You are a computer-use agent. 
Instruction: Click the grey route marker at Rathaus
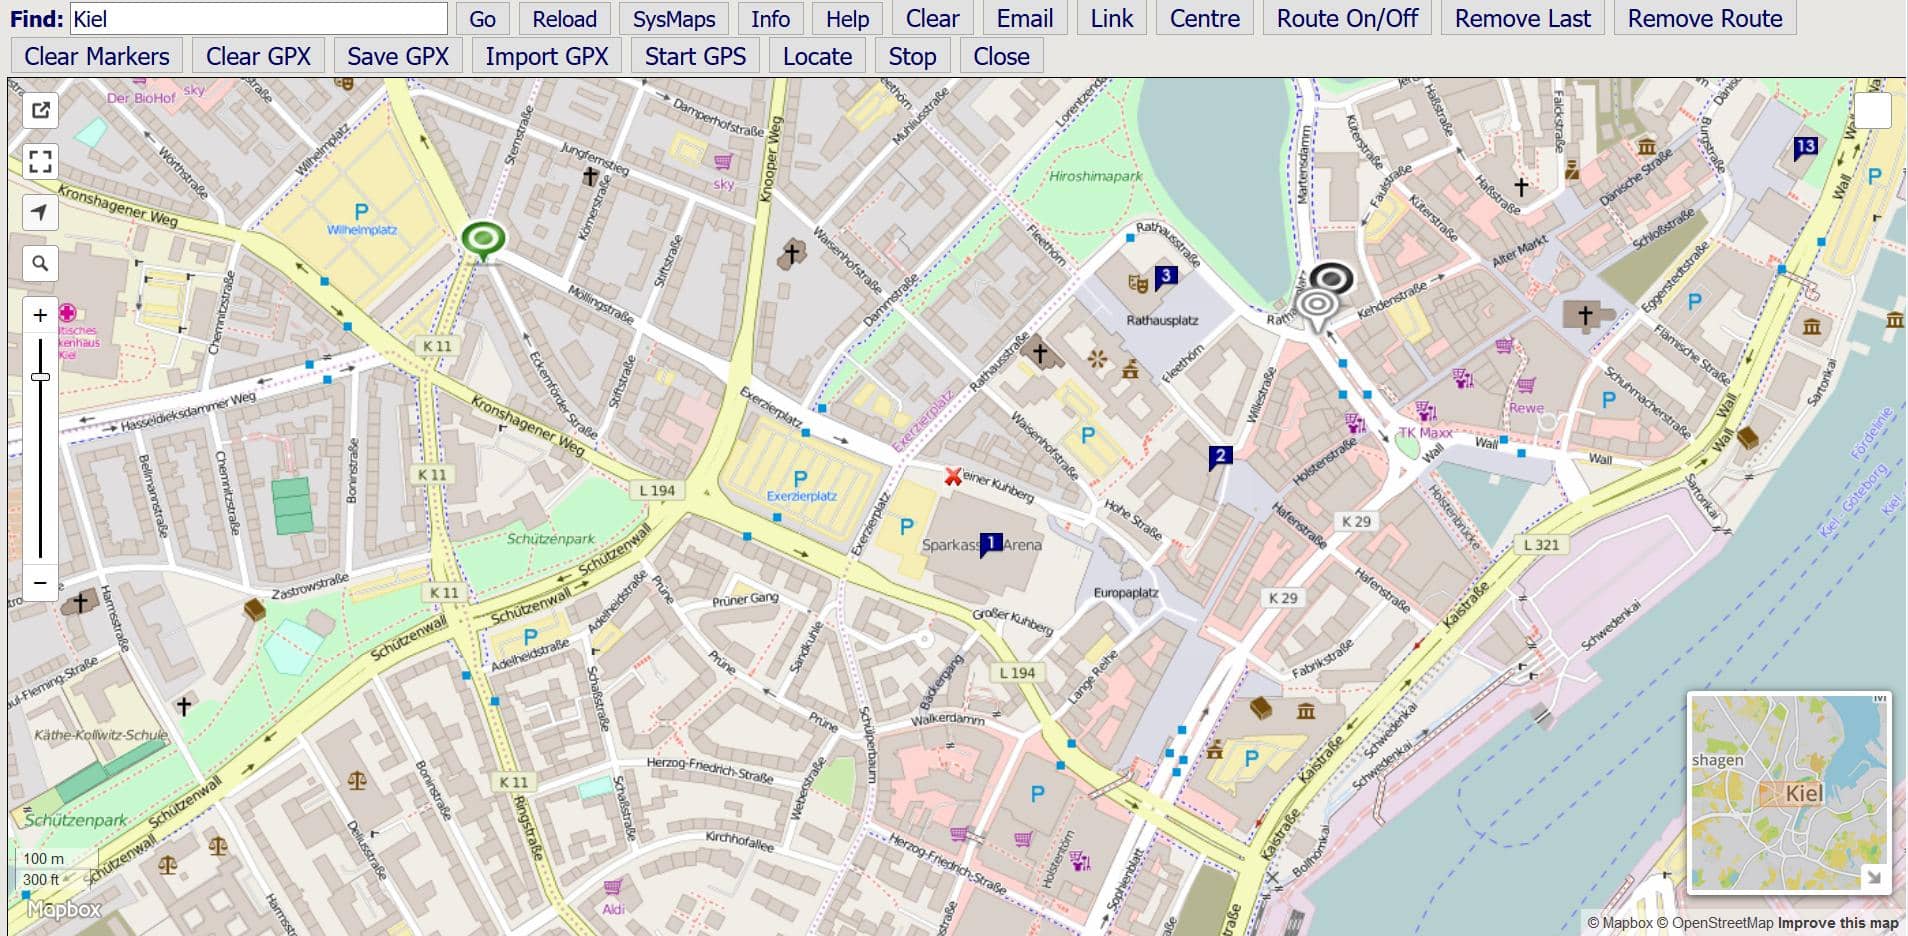1317,305
